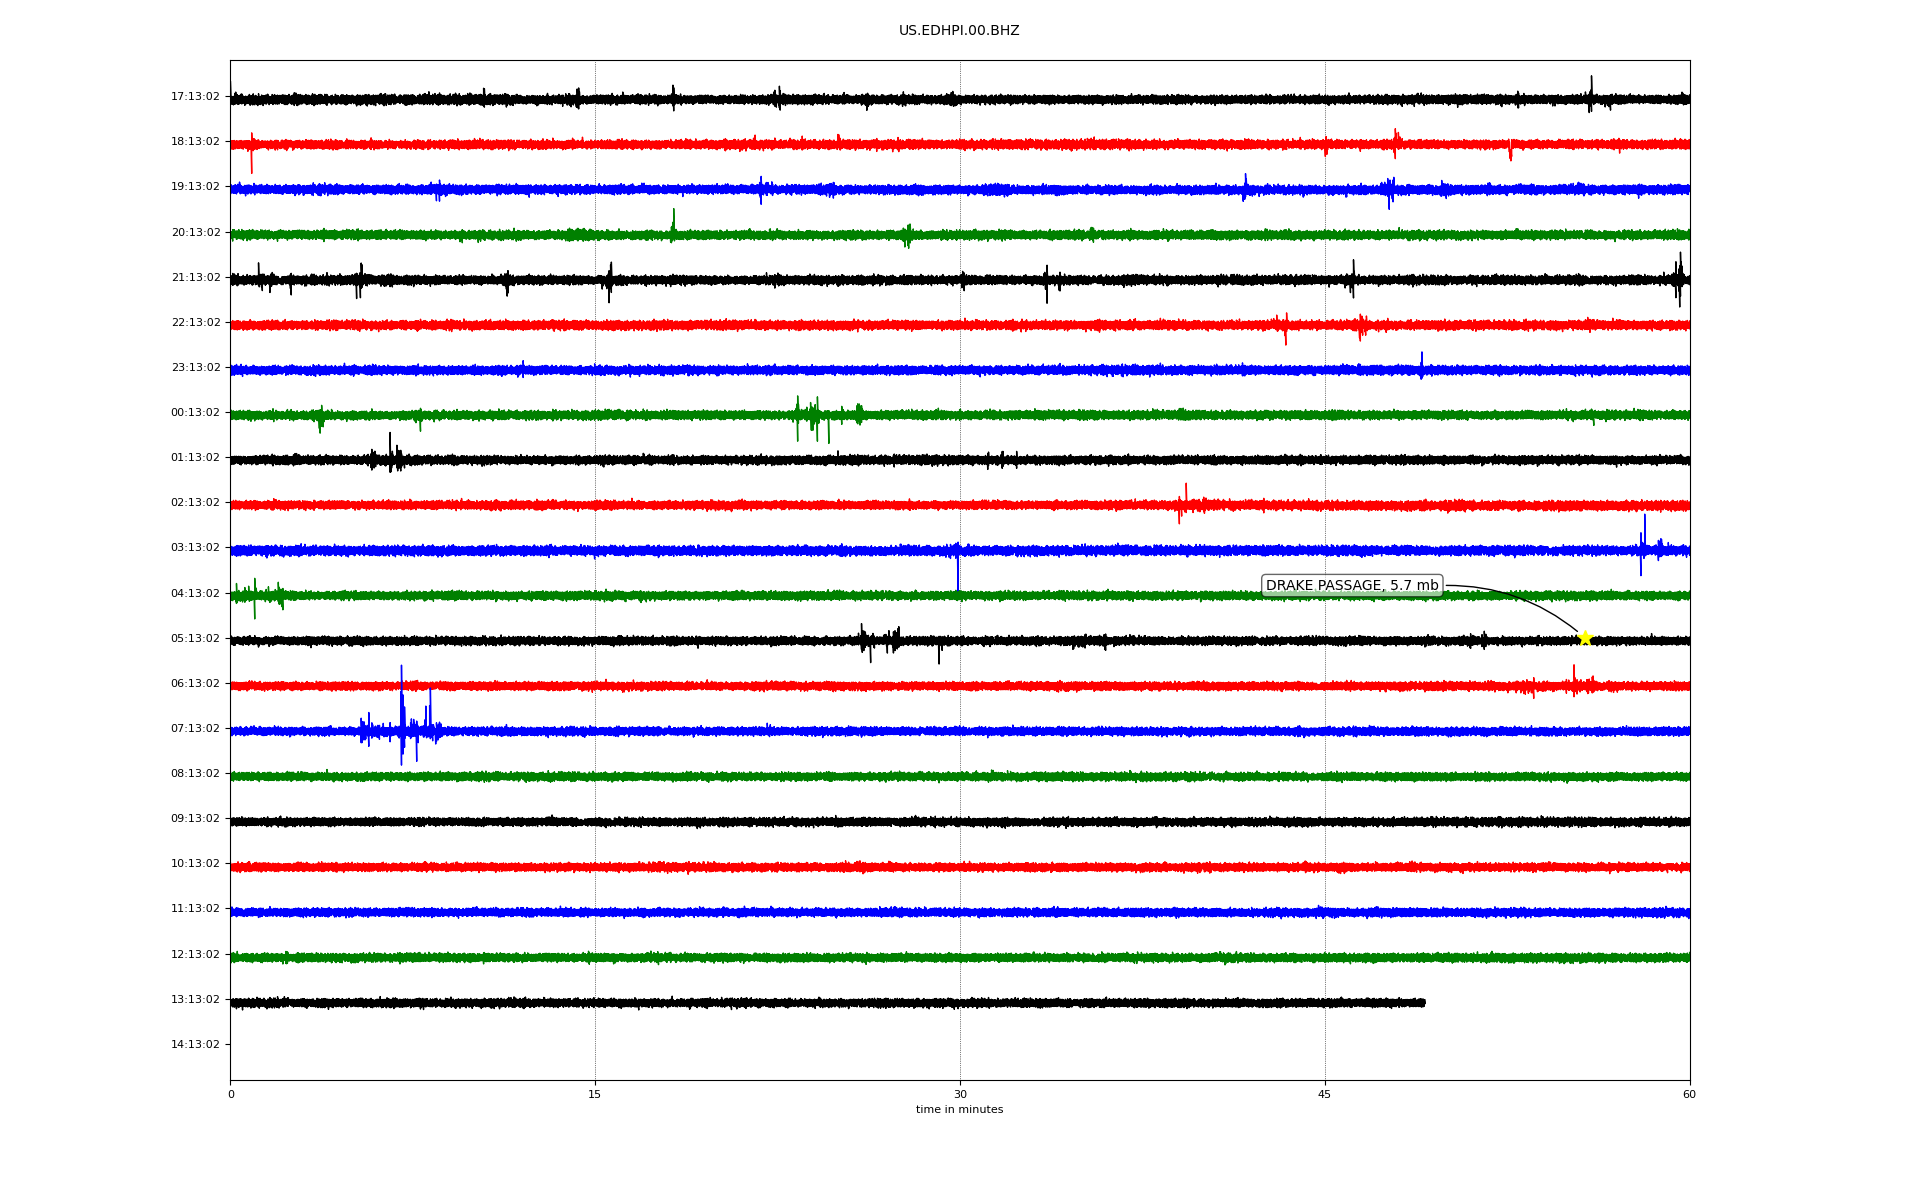Viewport: 1920px width, 1200px height.
Task: Click the 15 tick on the minutes axis
Action: pyautogui.click(x=595, y=1095)
